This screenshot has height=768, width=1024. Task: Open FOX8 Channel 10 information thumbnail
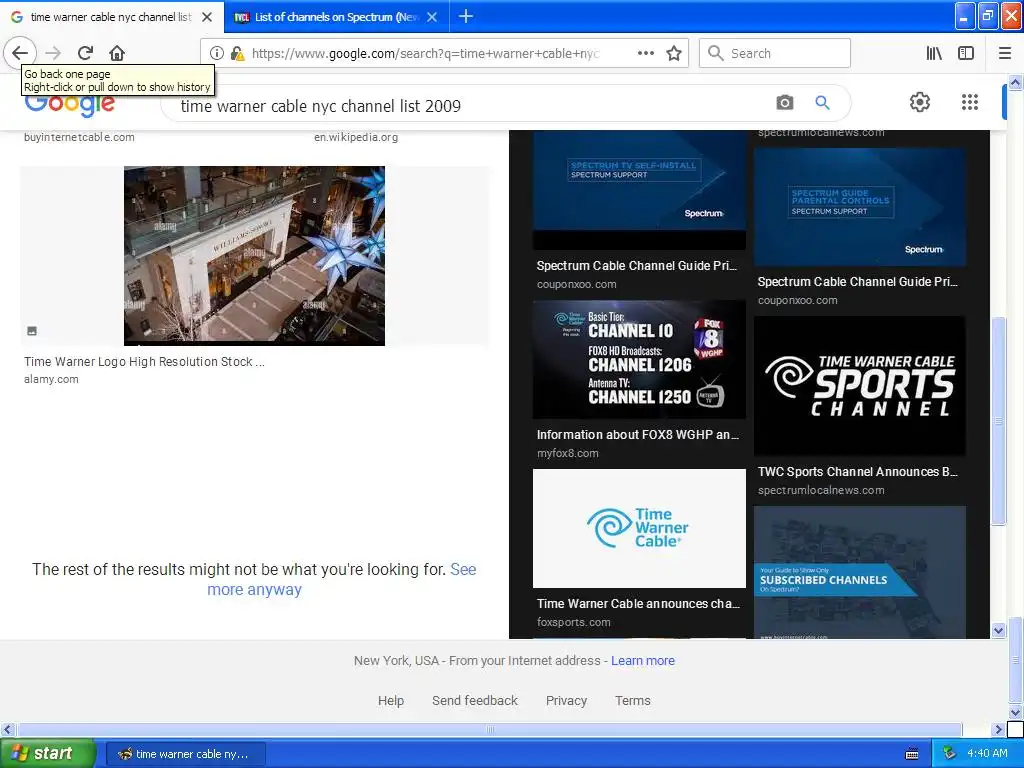point(639,359)
